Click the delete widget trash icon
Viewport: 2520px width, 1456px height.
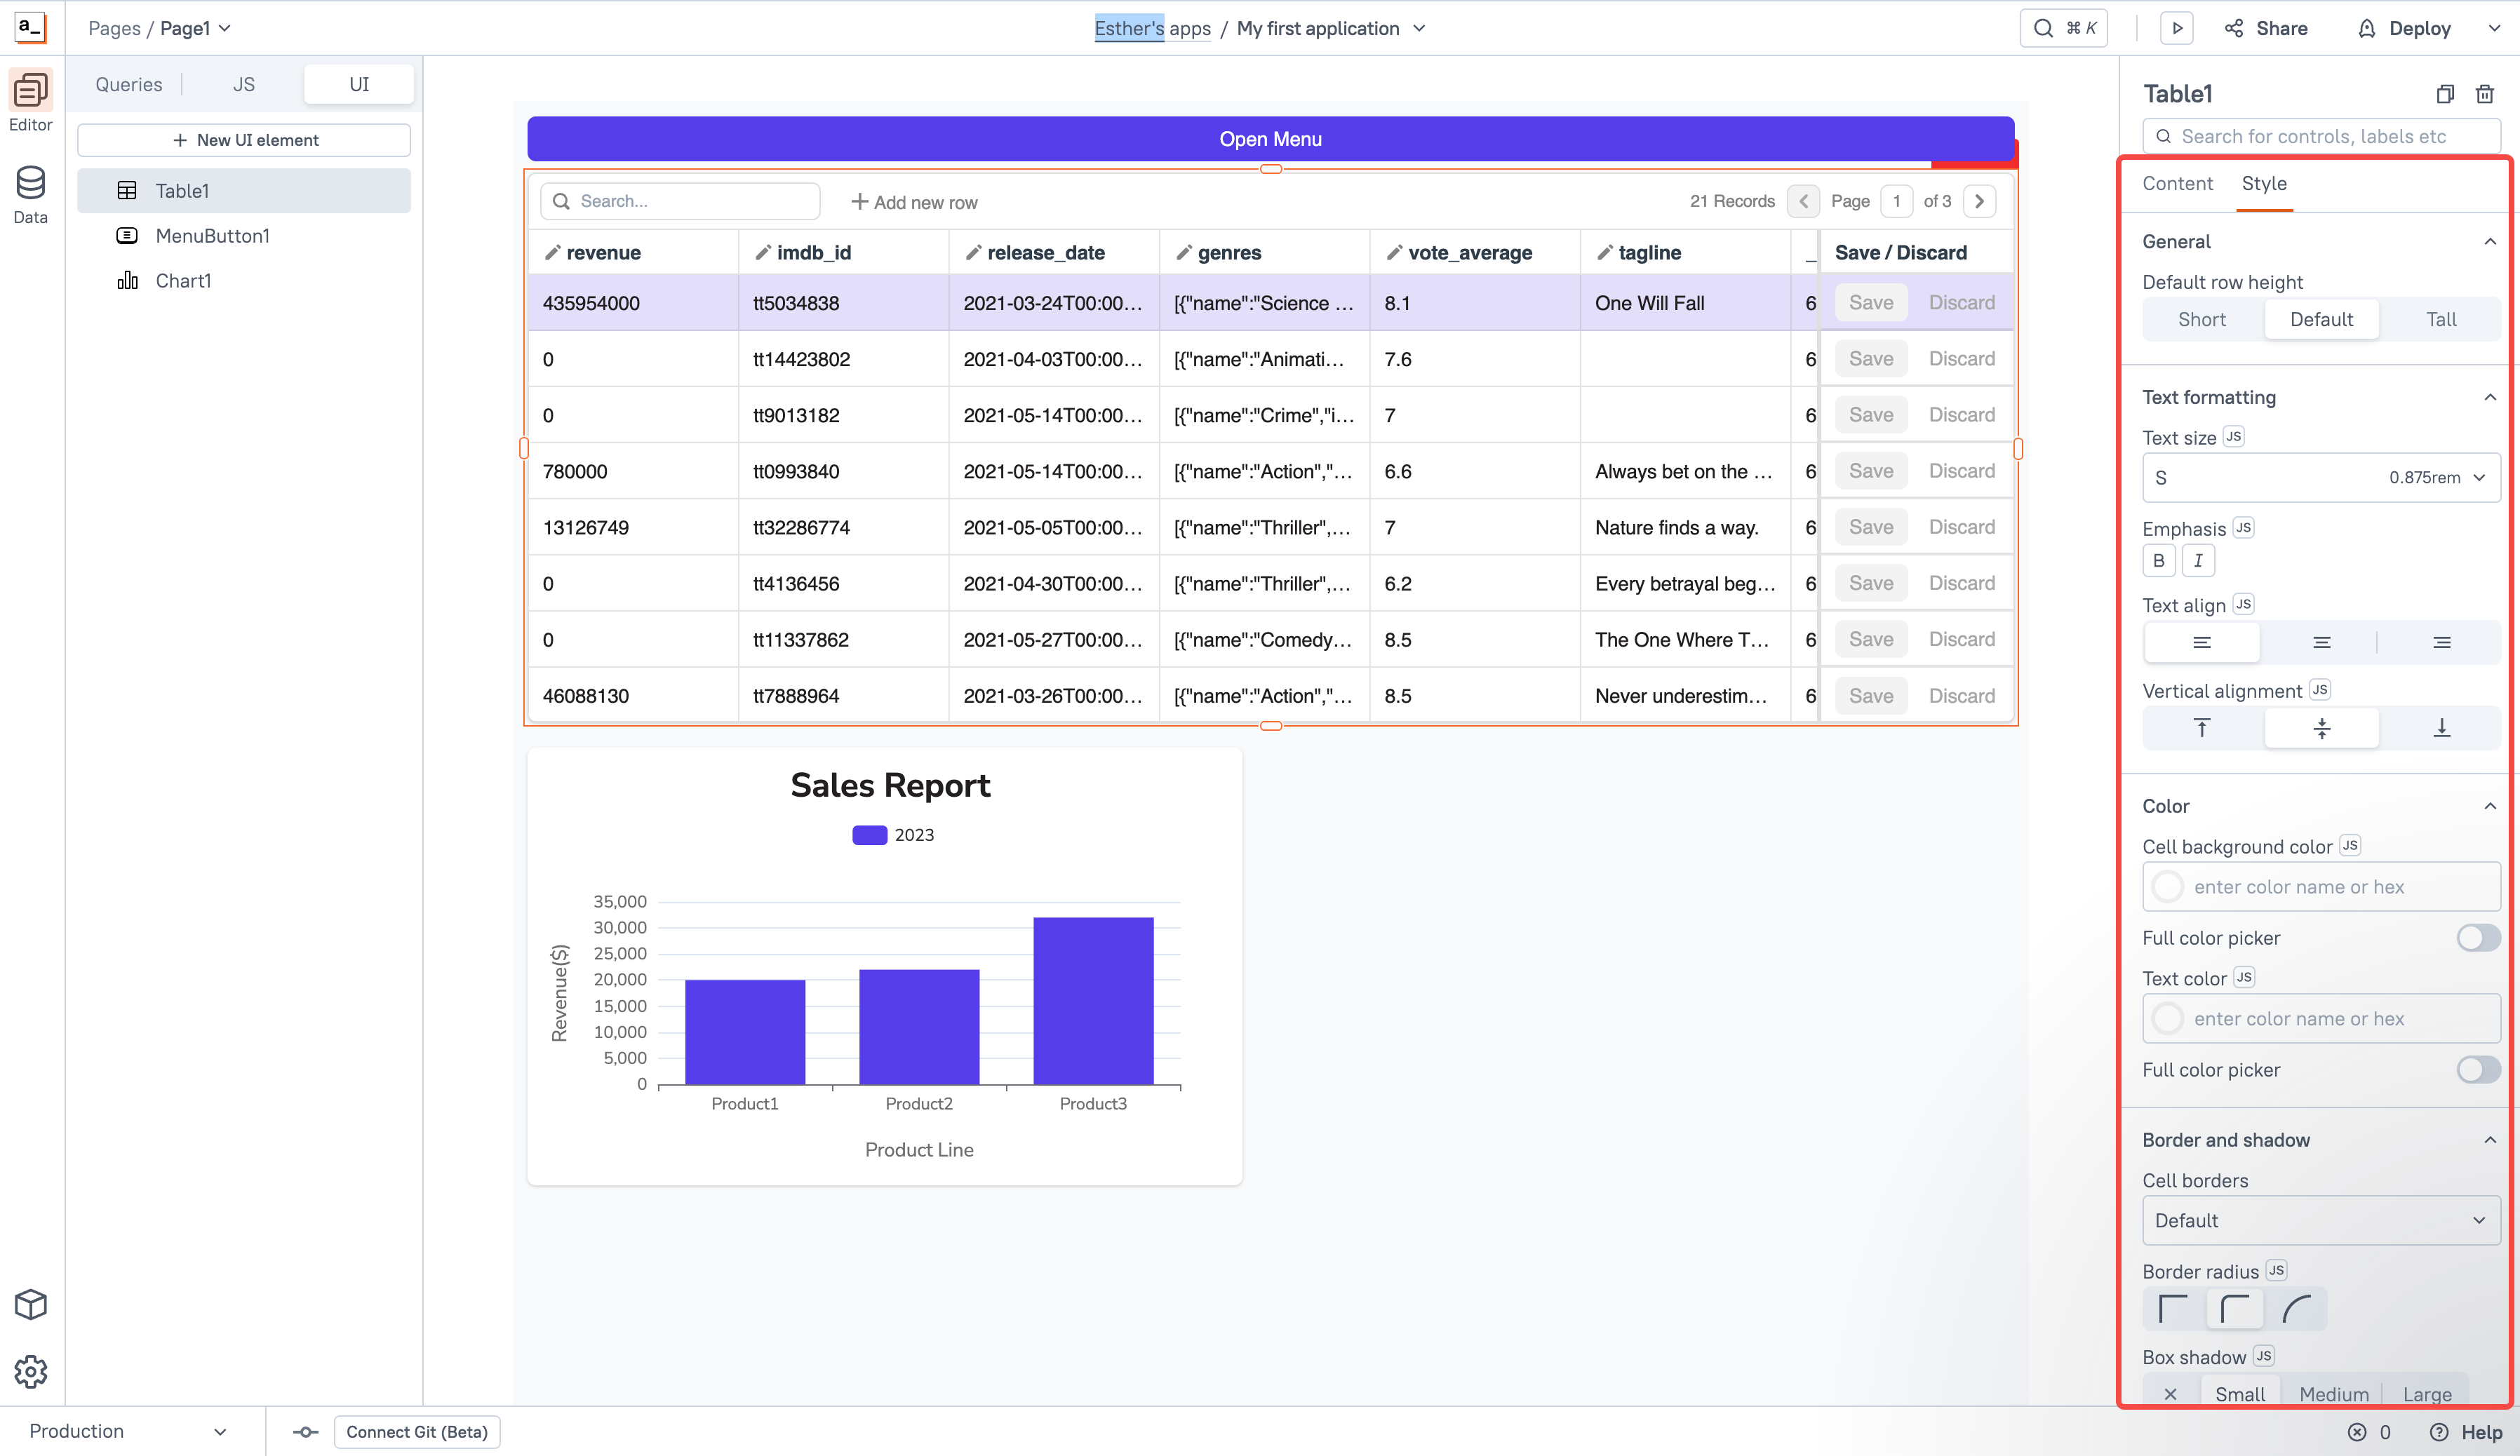[2484, 94]
